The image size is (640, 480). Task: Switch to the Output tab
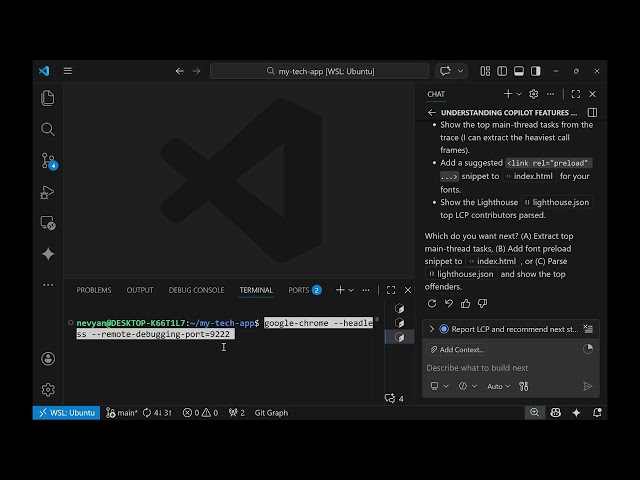tap(140, 290)
